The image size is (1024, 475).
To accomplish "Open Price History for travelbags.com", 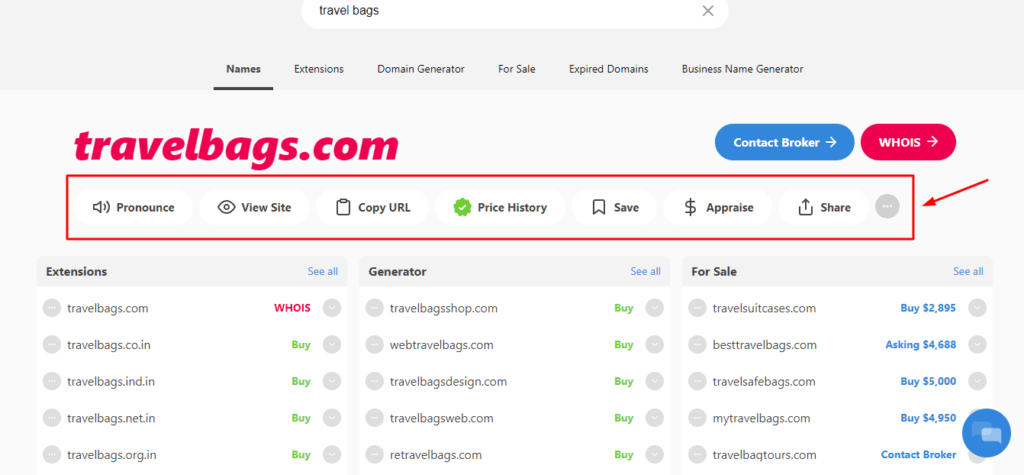I will (x=500, y=207).
